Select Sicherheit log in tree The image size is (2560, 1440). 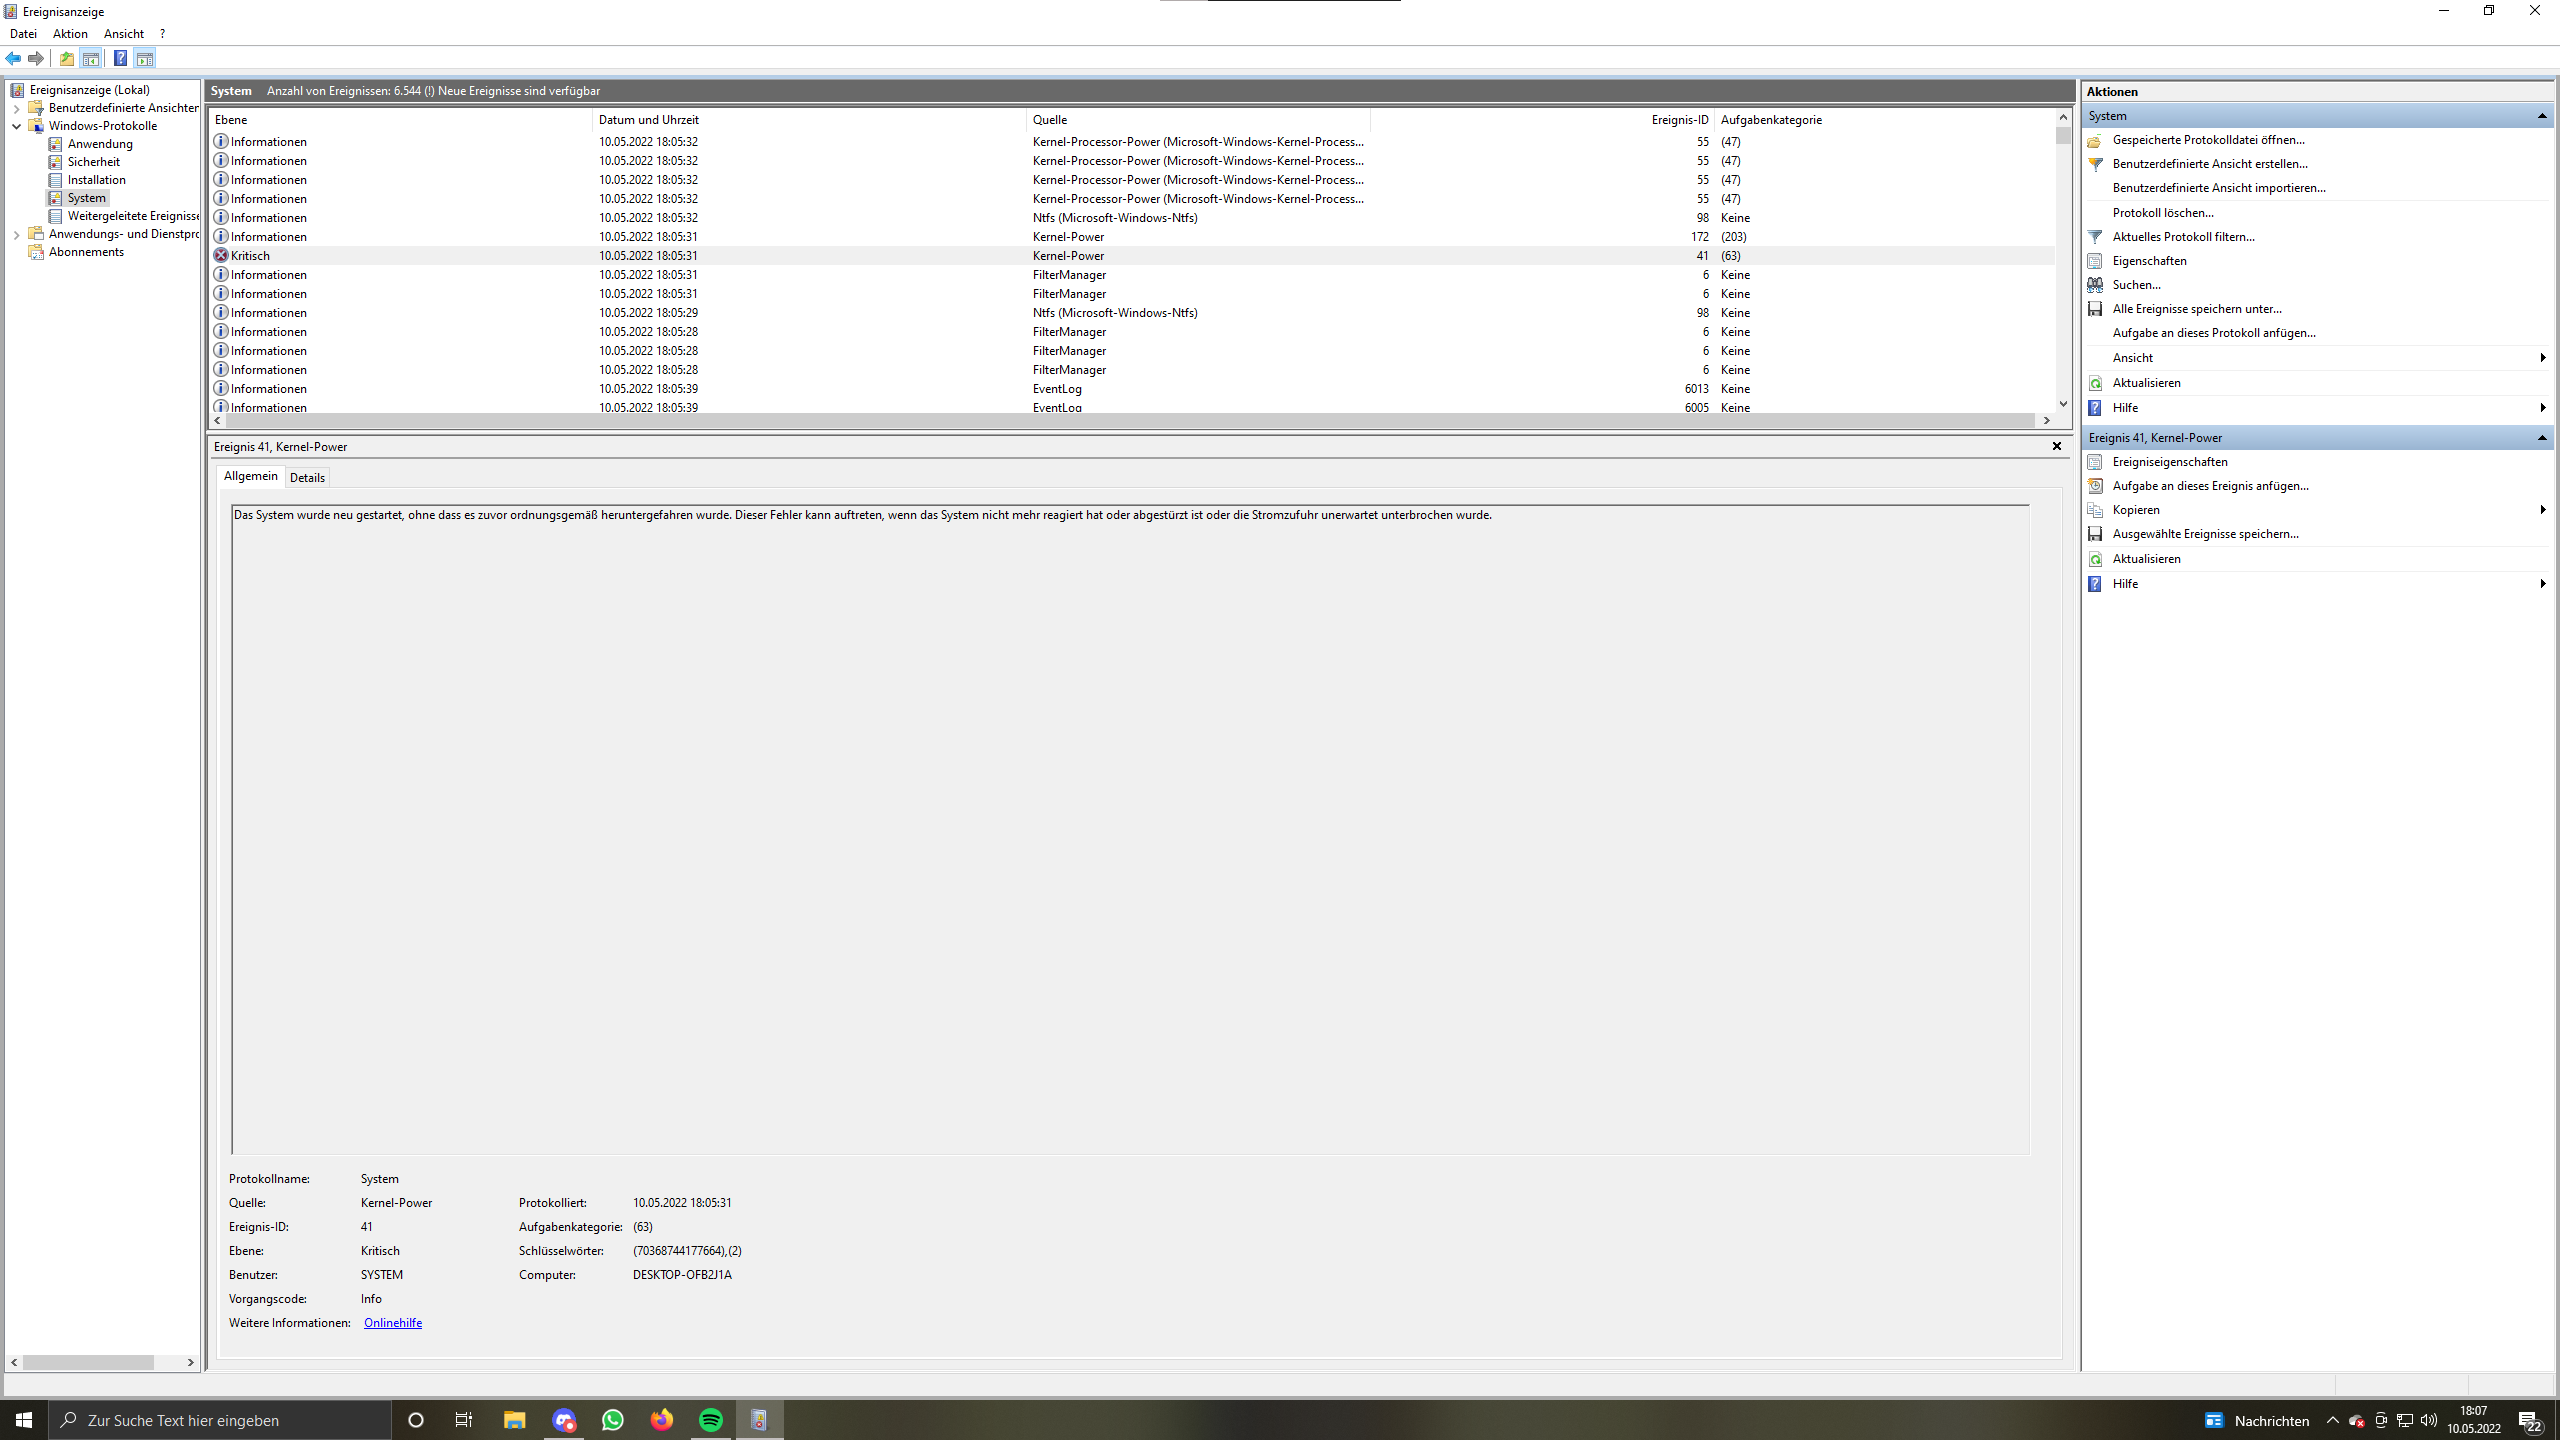tap(93, 162)
